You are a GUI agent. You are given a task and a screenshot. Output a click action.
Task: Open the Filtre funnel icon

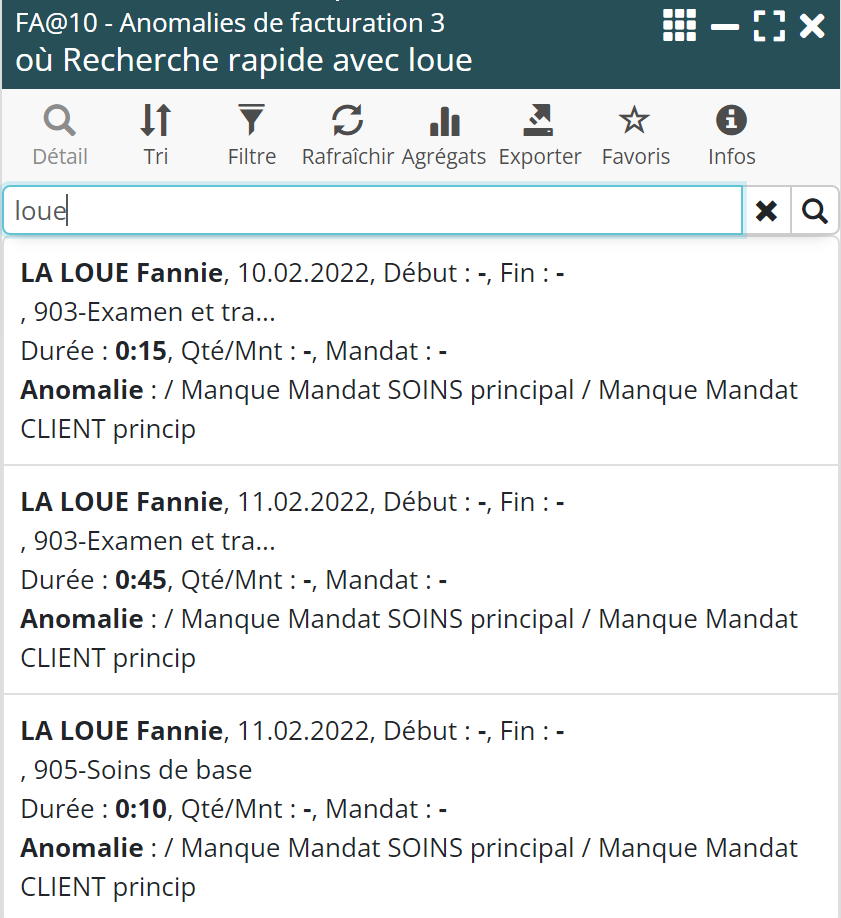click(x=251, y=135)
